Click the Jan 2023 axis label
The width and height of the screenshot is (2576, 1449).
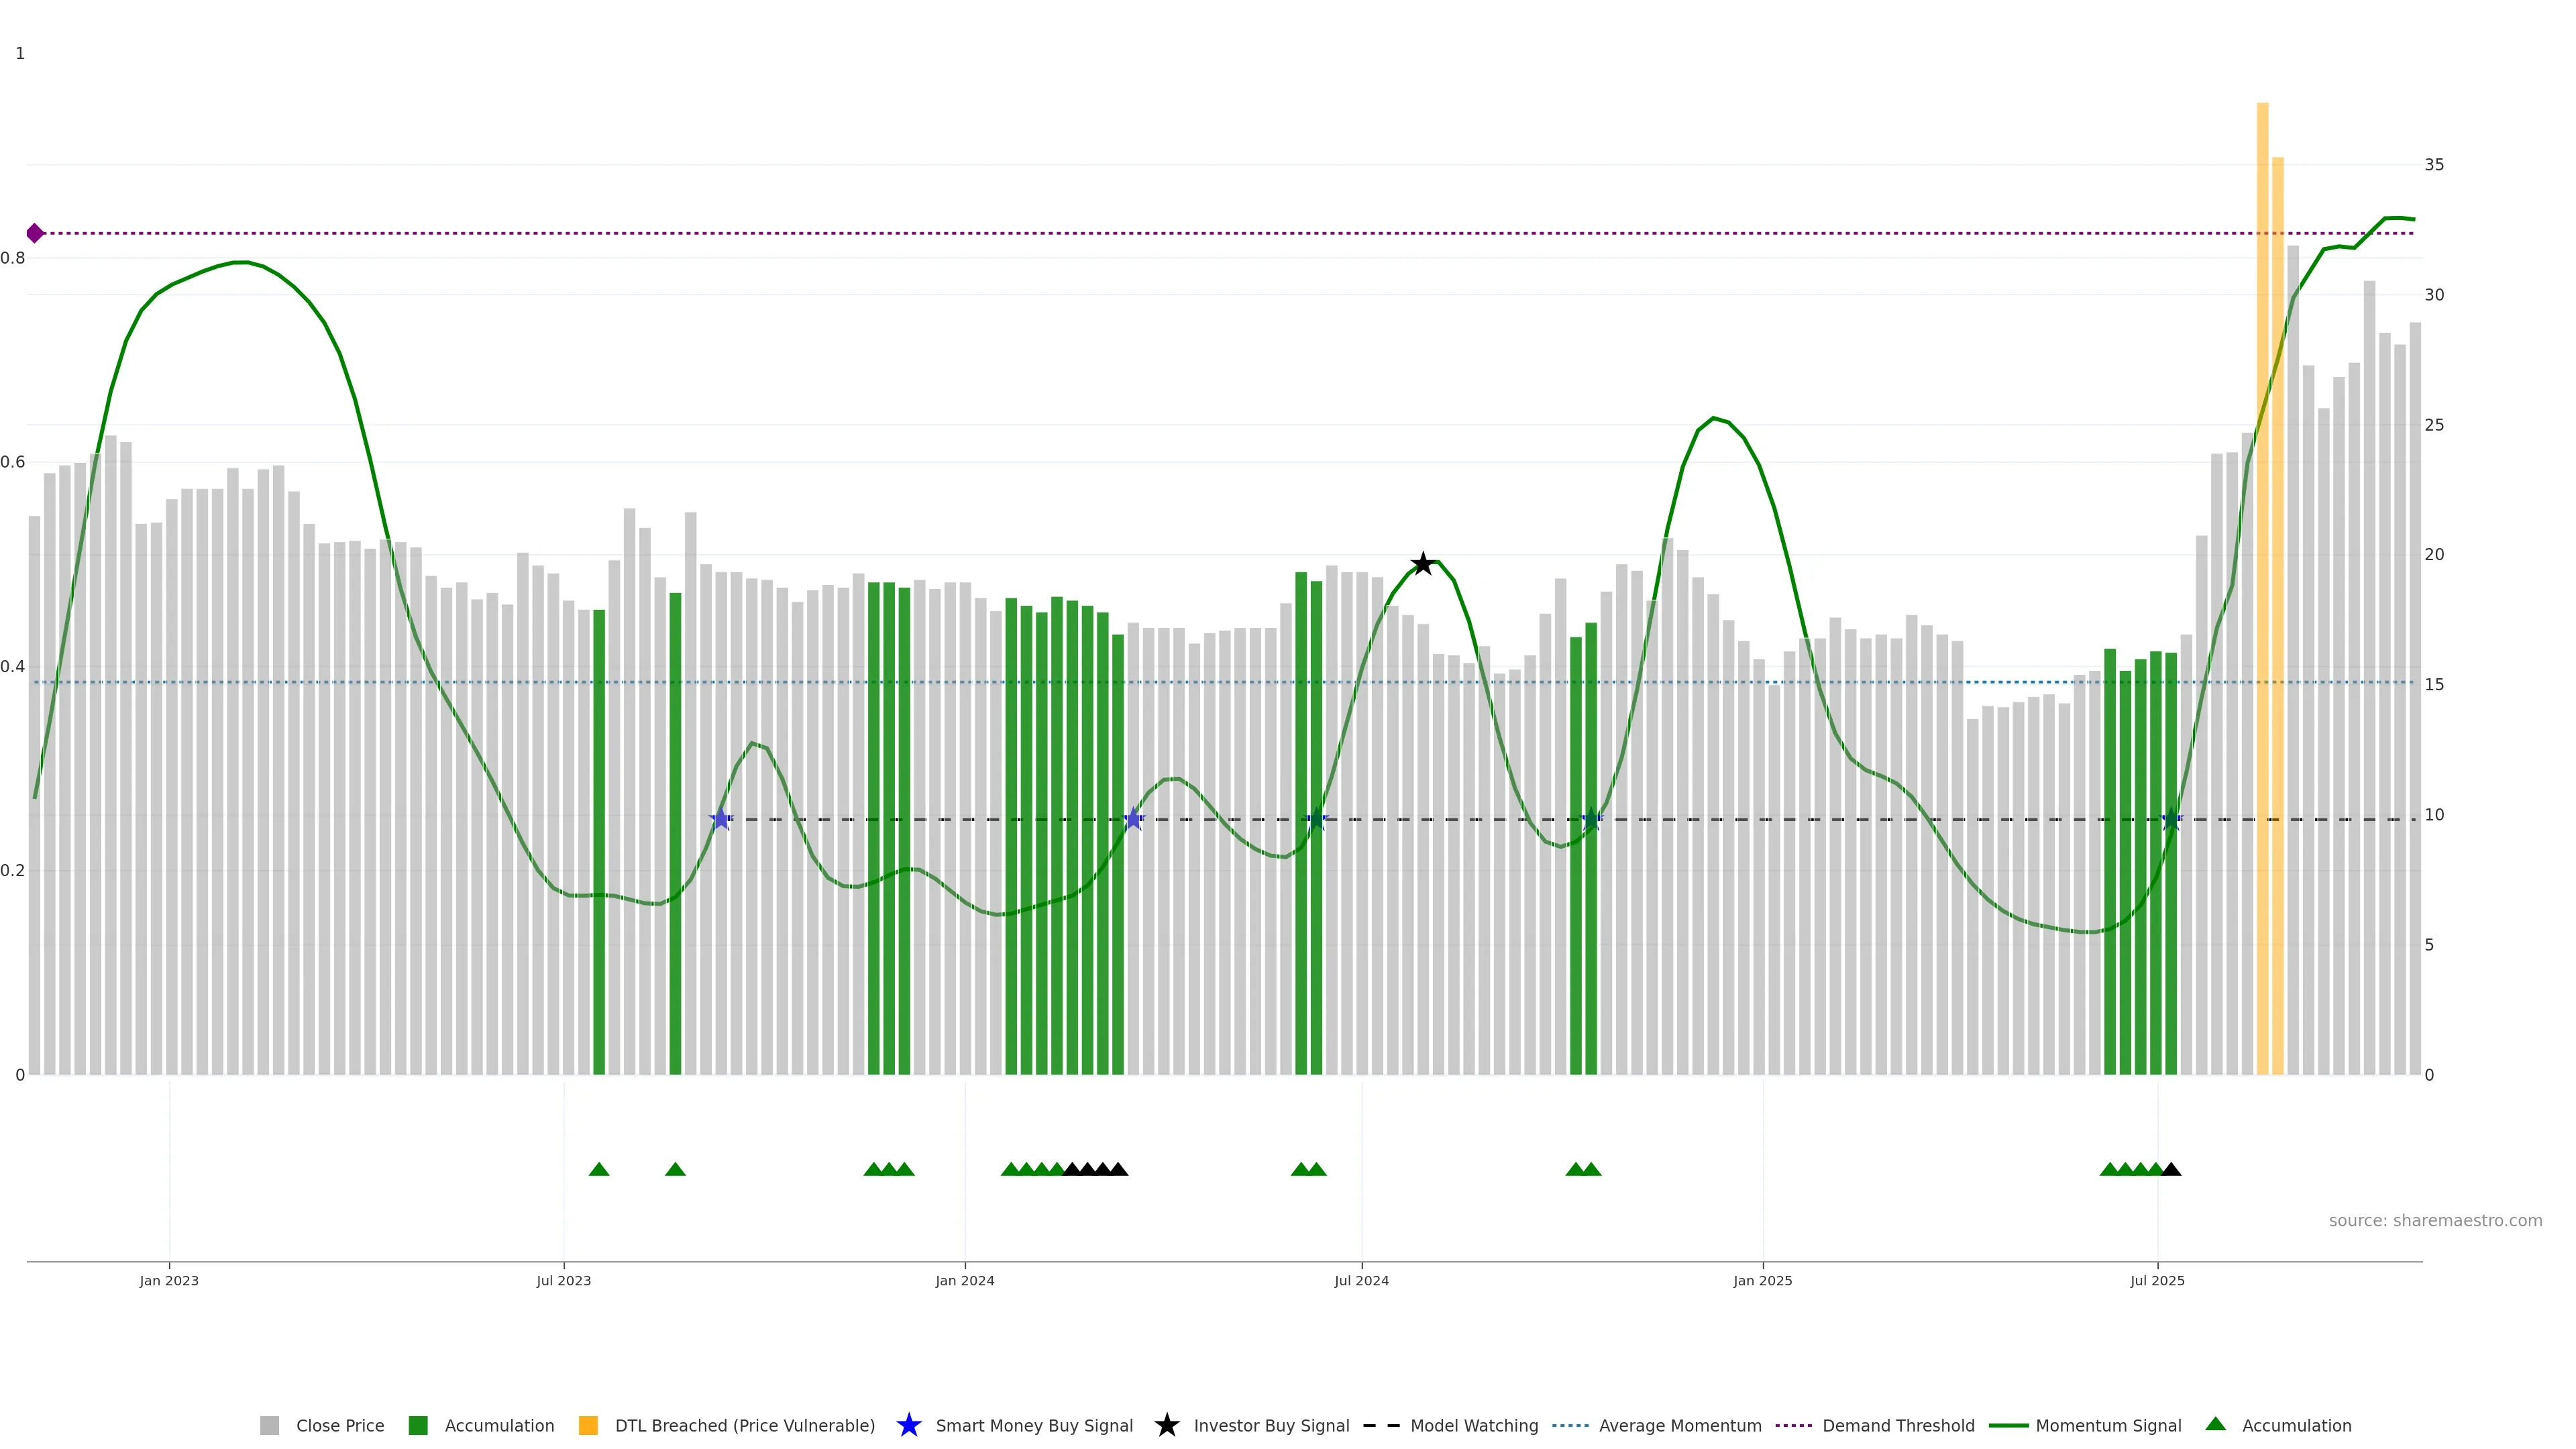169,1280
